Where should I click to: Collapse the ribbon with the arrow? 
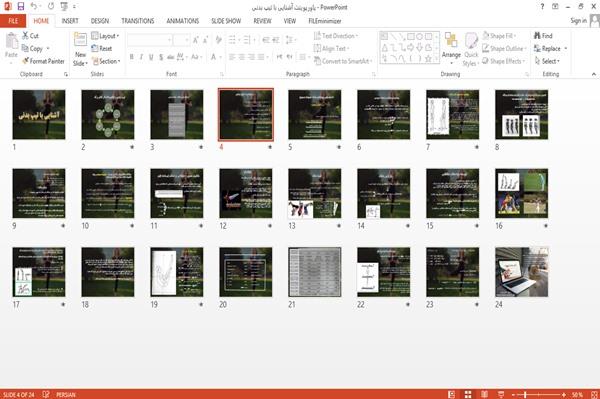[594, 74]
